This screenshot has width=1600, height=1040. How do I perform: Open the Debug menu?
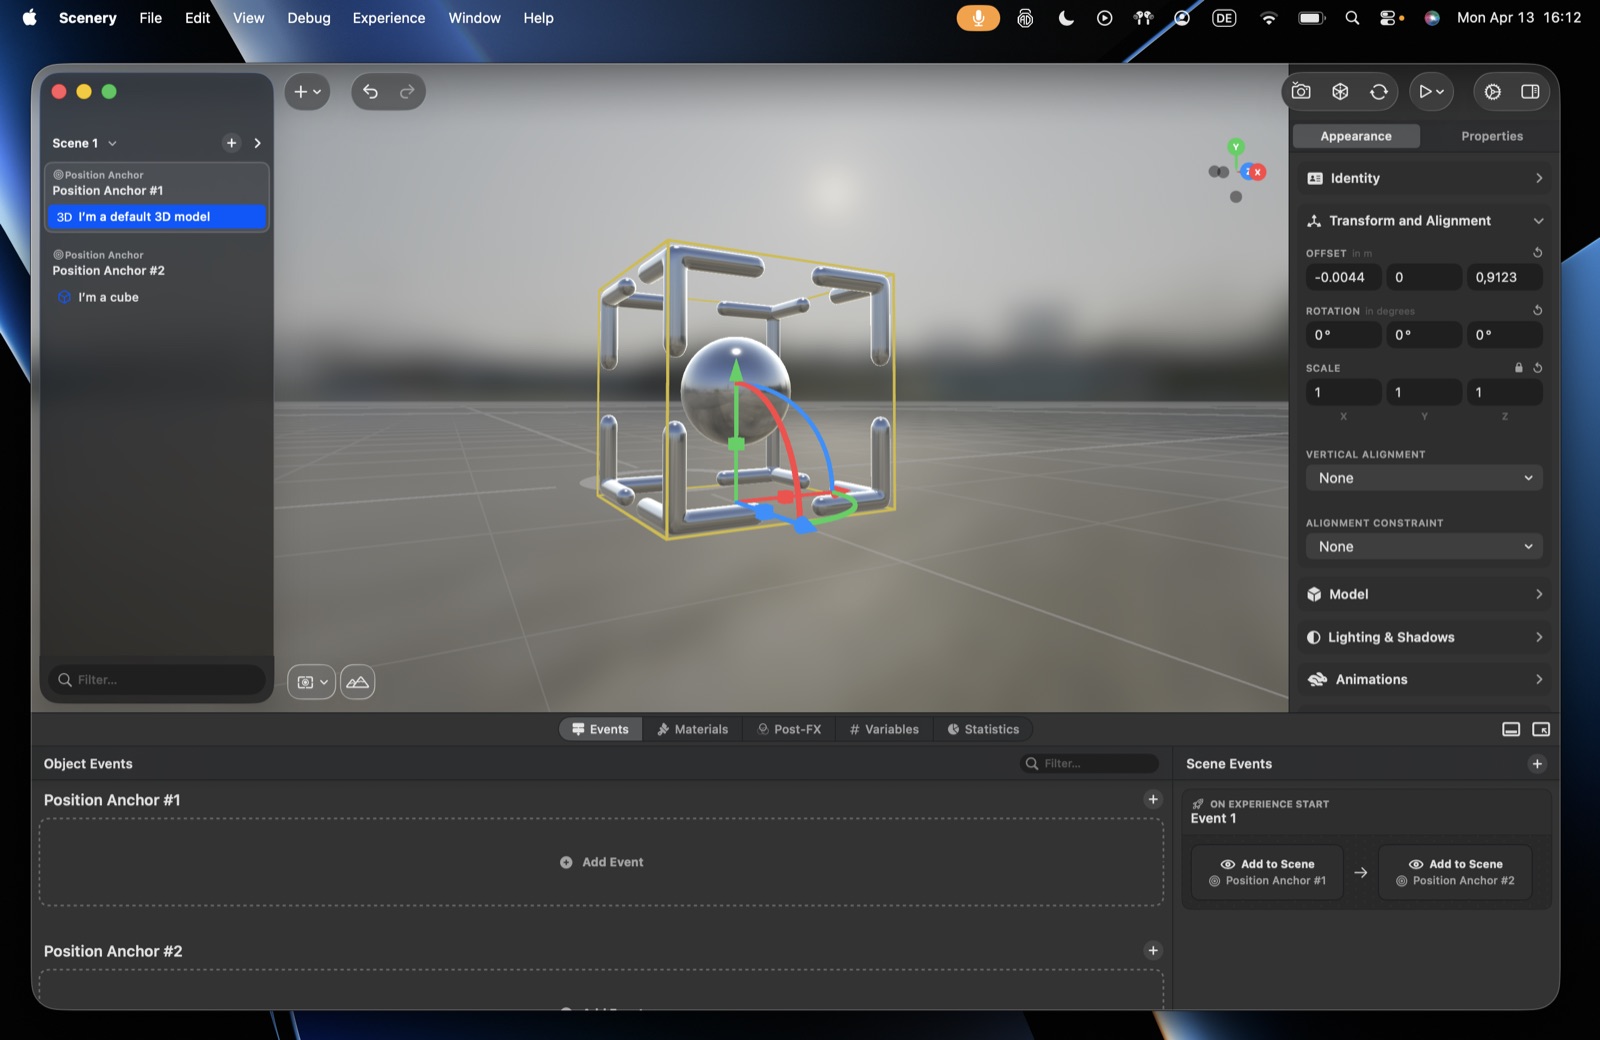point(309,18)
